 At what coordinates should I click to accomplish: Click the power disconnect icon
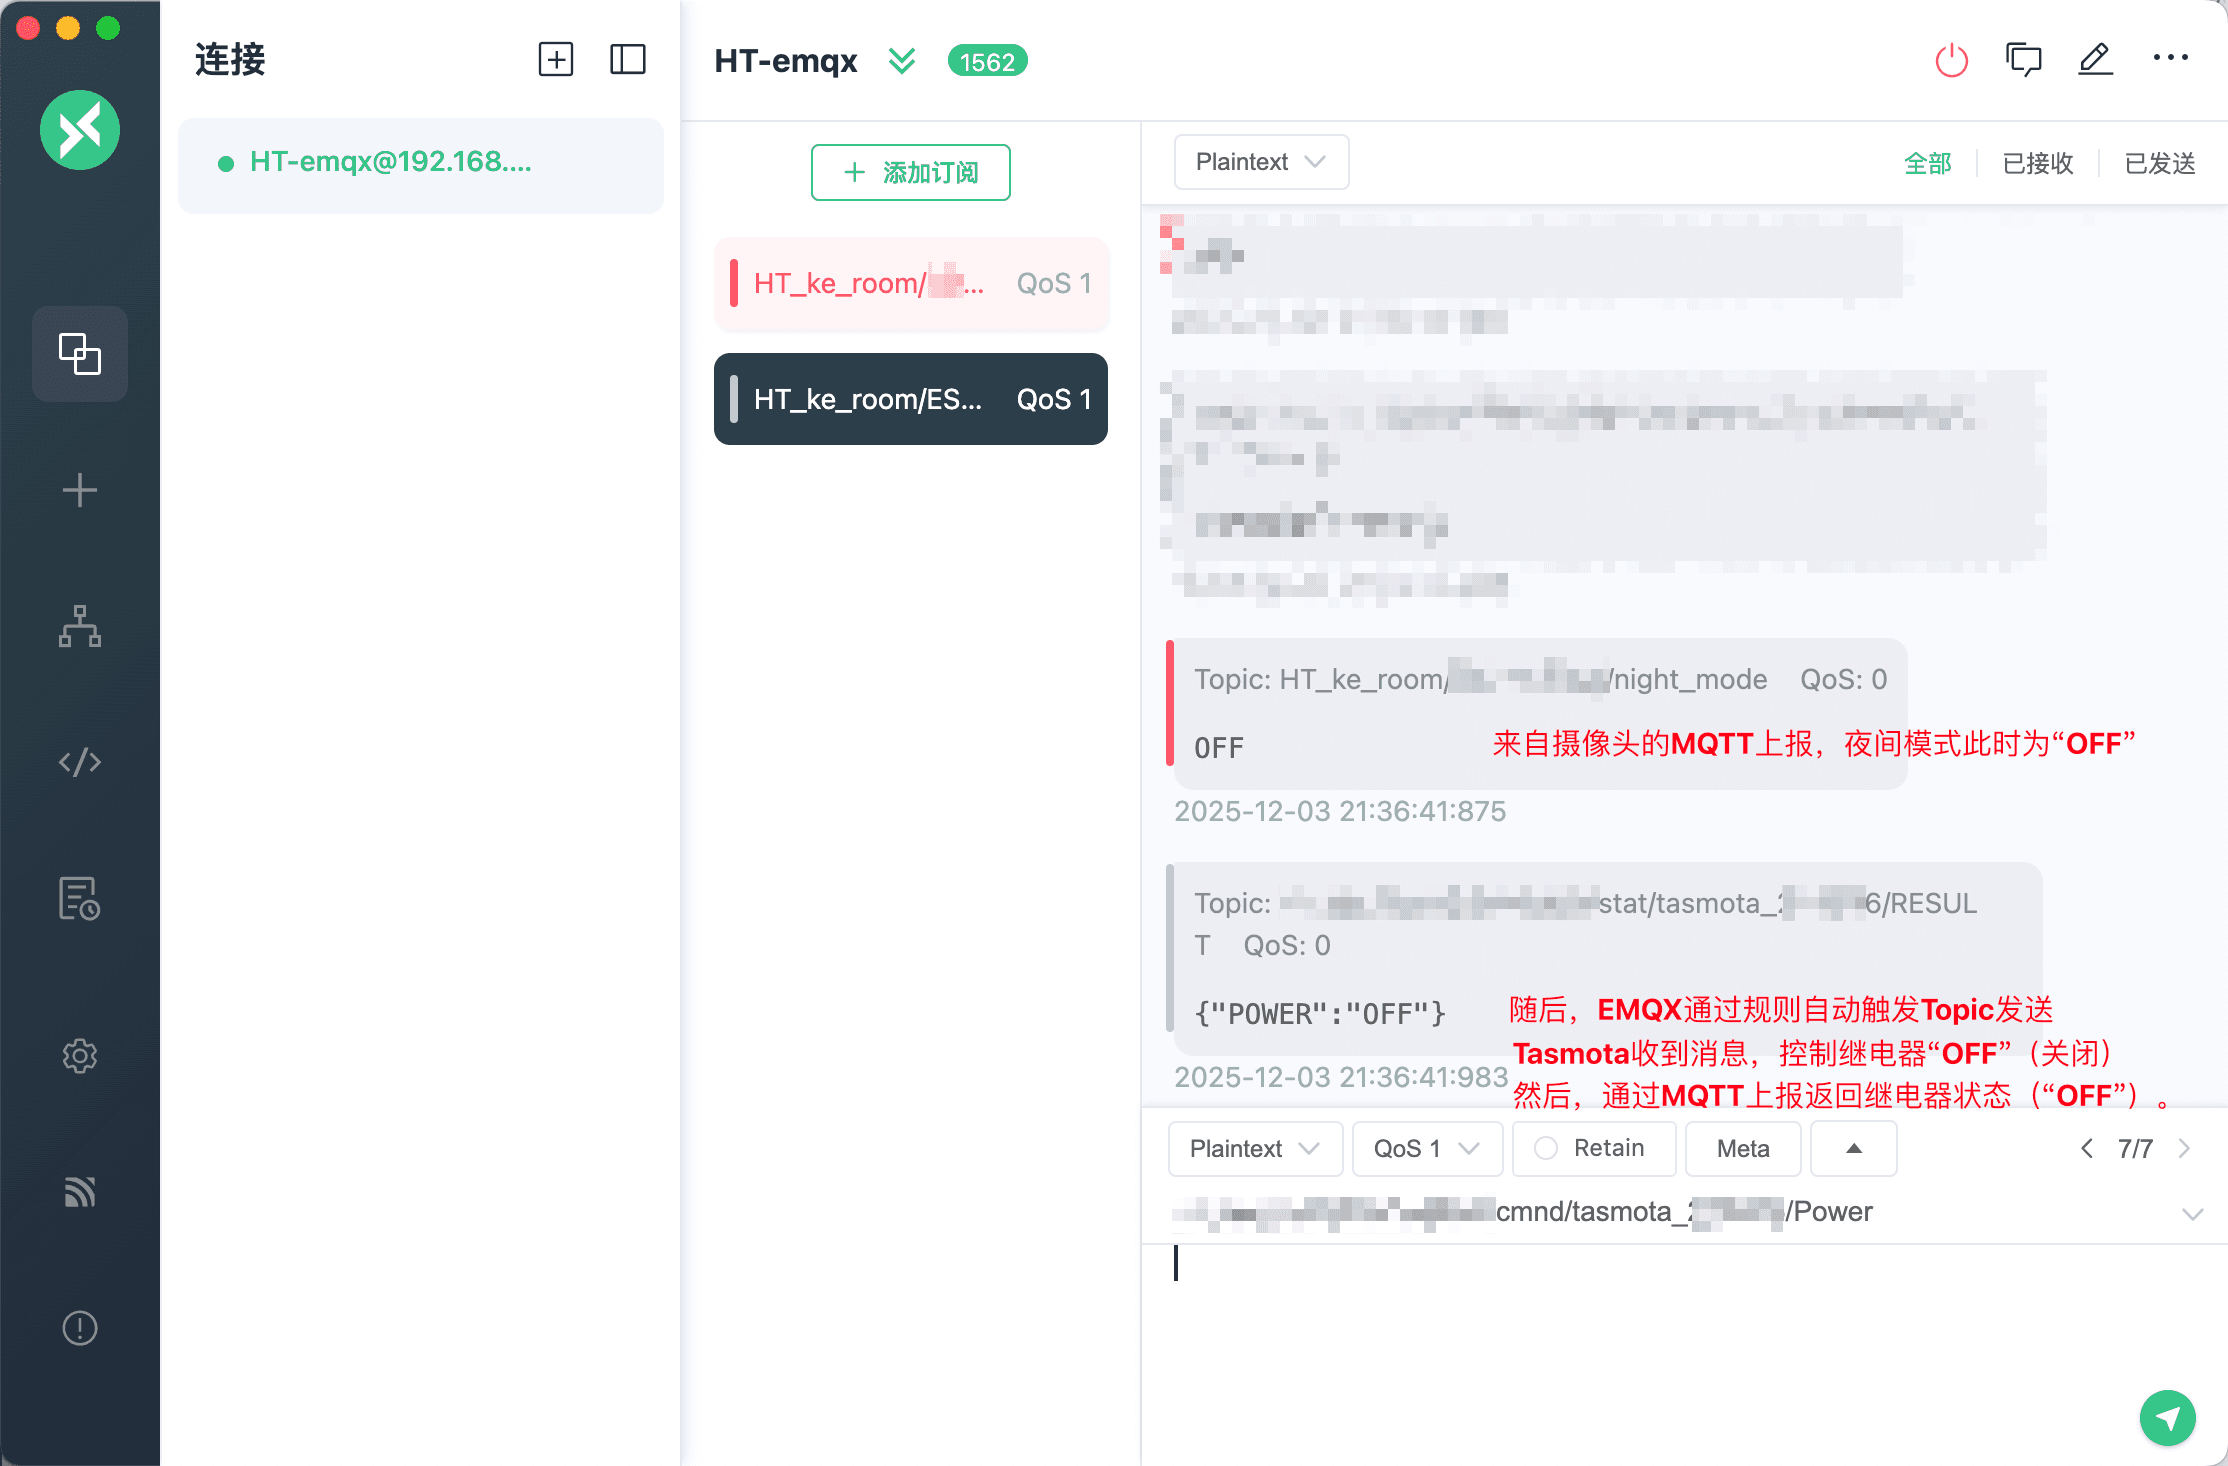1951,61
